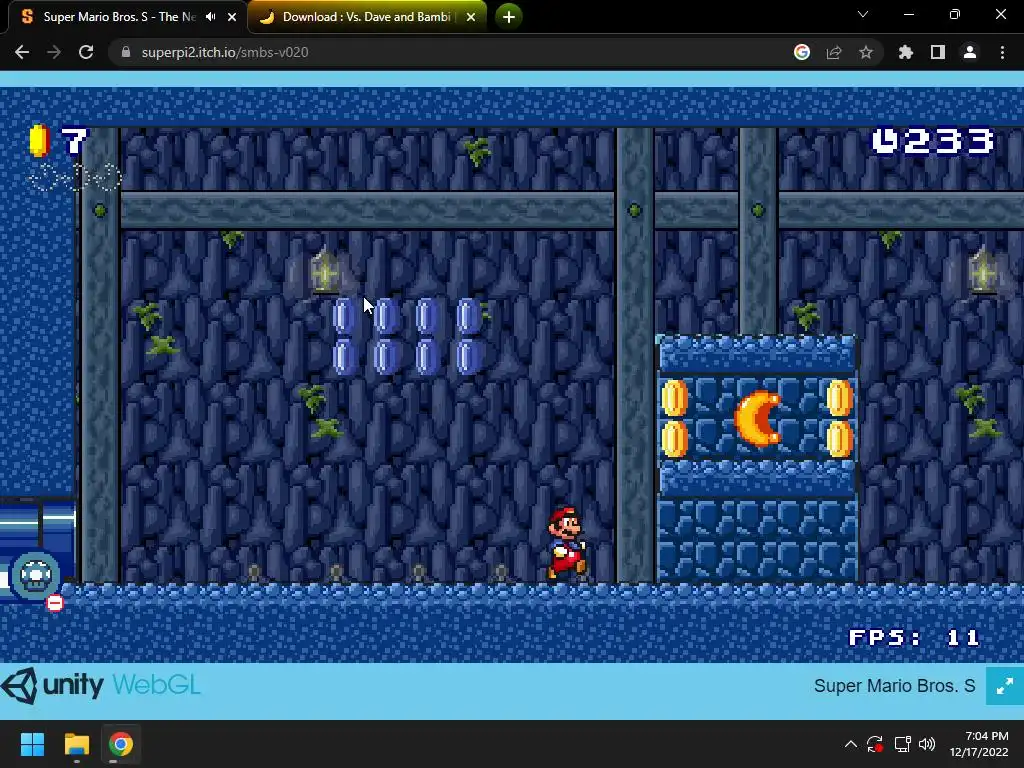This screenshot has width=1024, height=768.
Task: Share this page icon
Action: (834, 52)
